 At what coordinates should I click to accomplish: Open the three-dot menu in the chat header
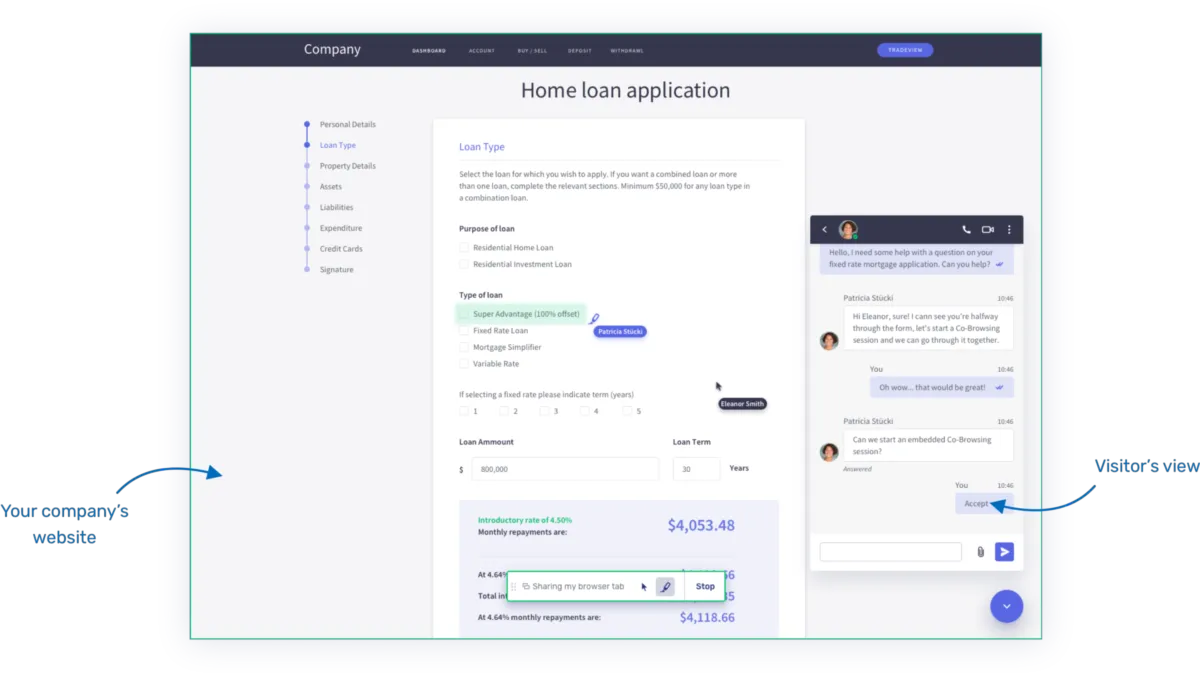(x=1009, y=229)
